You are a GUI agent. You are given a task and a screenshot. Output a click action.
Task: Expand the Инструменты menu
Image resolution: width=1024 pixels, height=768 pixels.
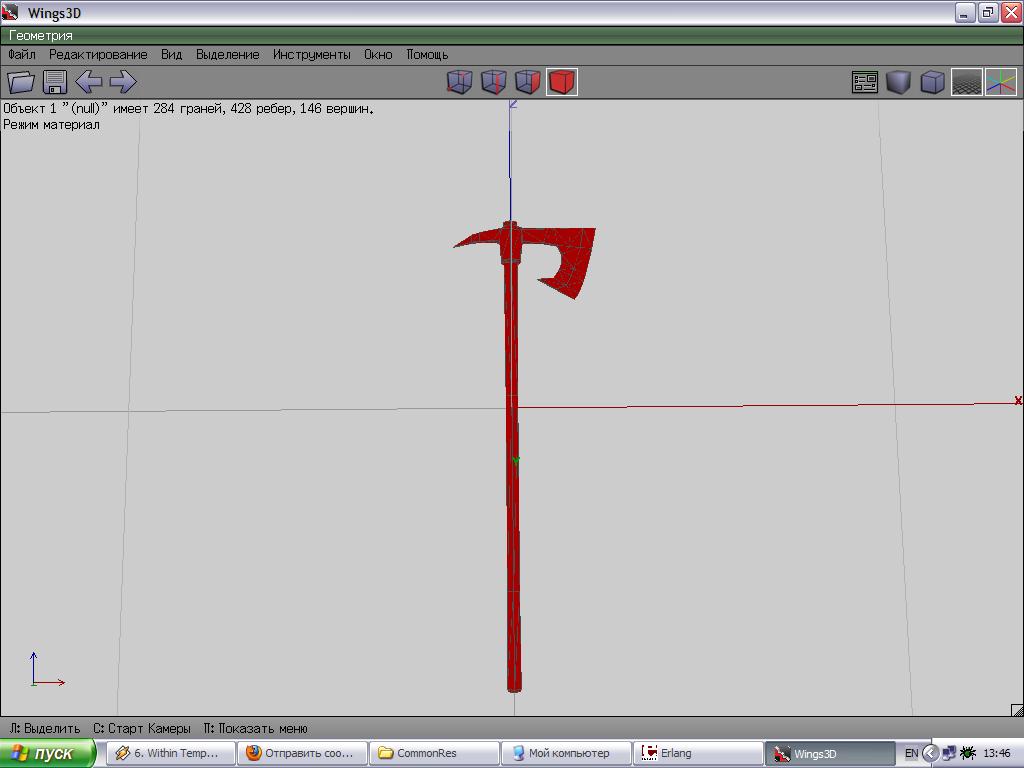[x=312, y=55]
